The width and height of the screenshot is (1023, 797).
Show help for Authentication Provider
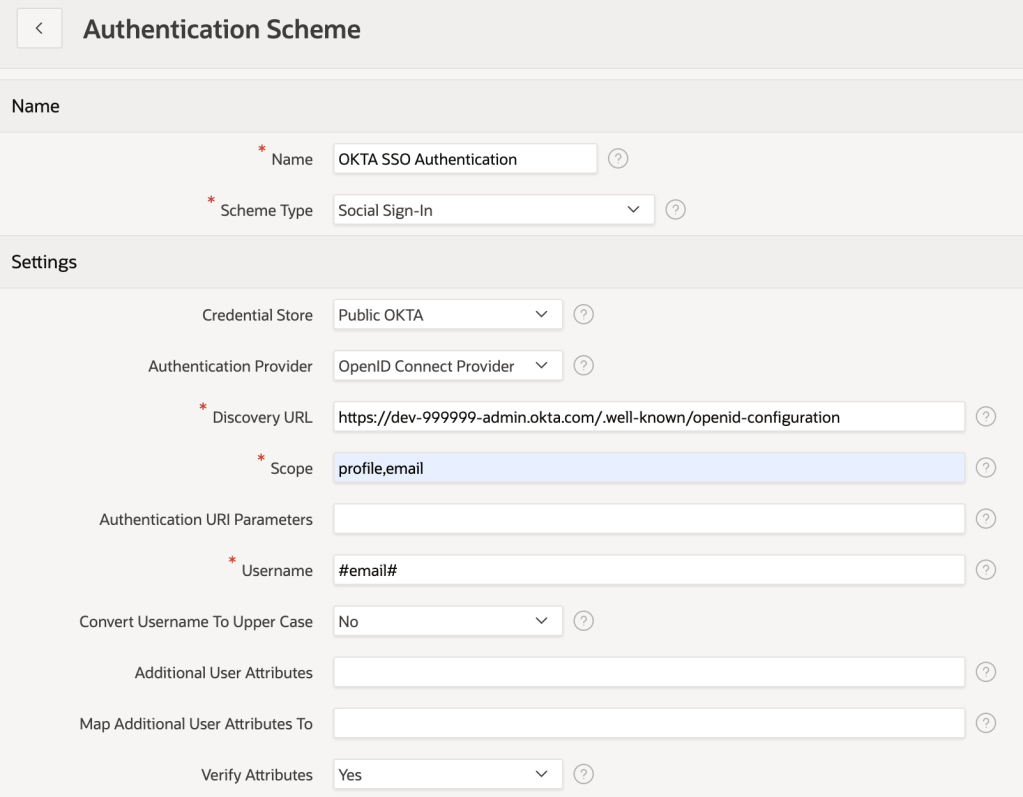(x=584, y=366)
